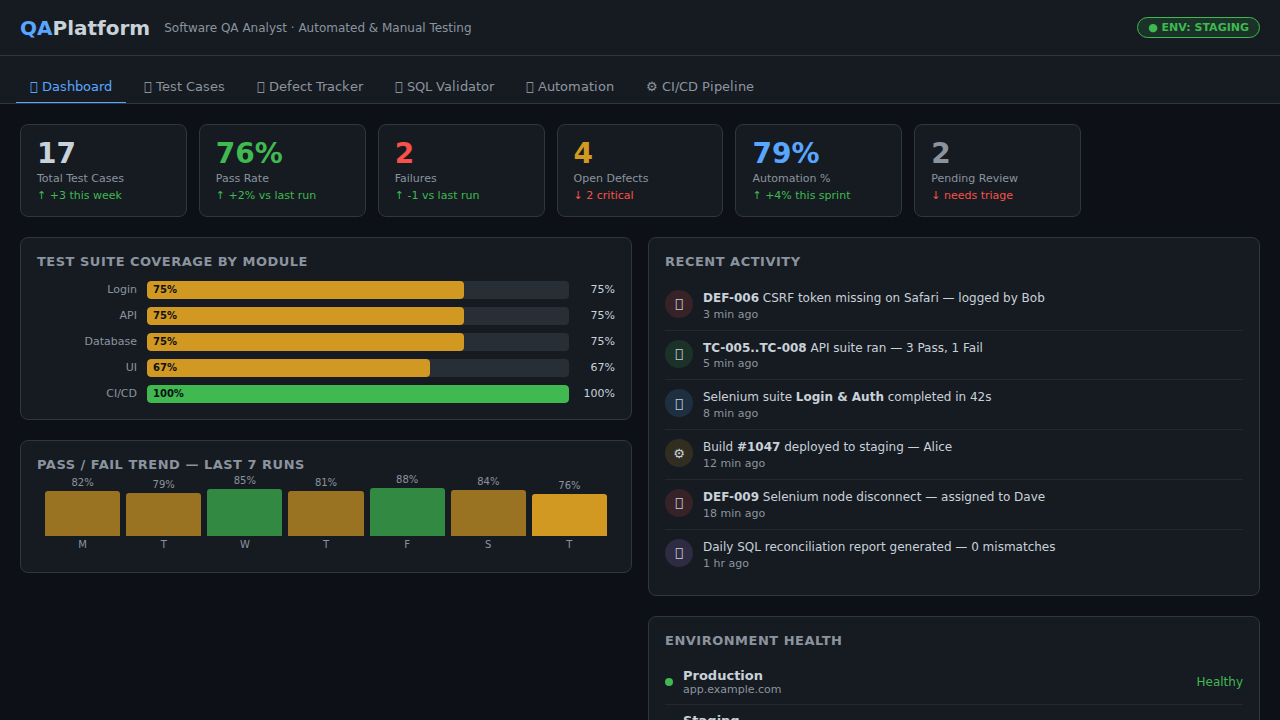Image resolution: width=1280 pixels, height=720 pixels.
Task: Click the Pending Review stat card
Action: [x=996, y=170]
